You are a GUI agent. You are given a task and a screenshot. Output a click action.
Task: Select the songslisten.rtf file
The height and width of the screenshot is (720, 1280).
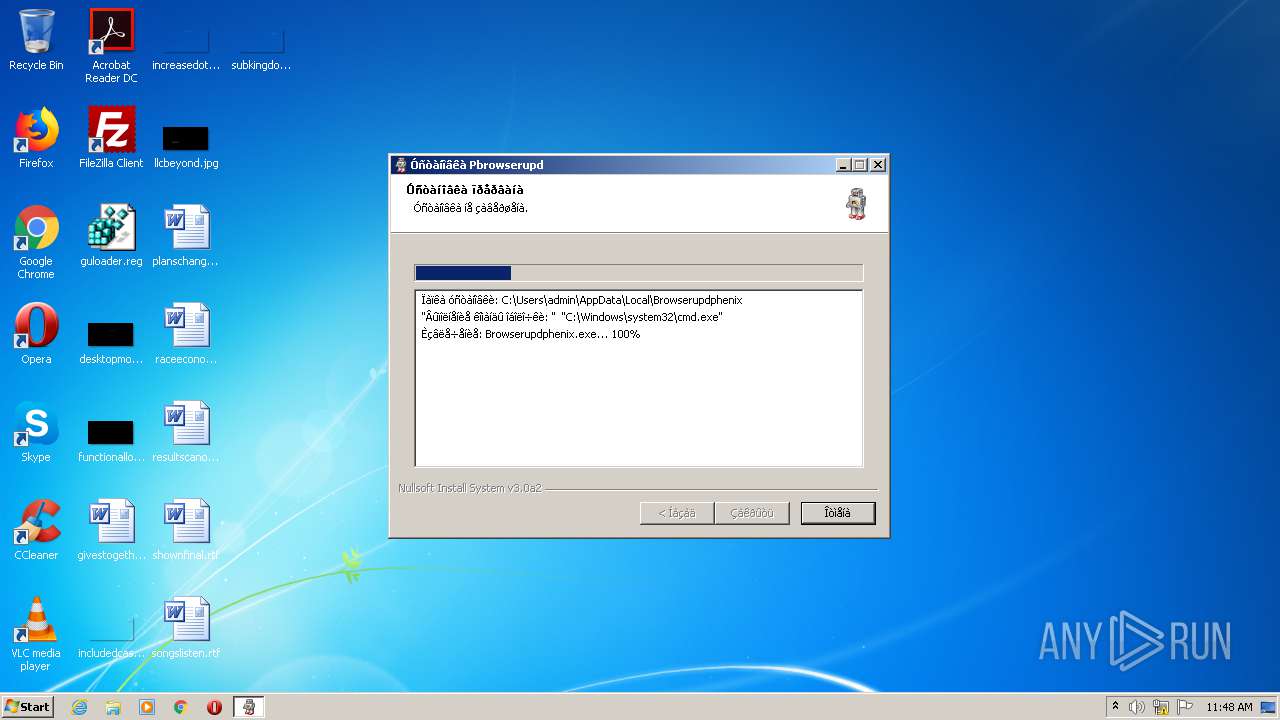coord(186,628)
